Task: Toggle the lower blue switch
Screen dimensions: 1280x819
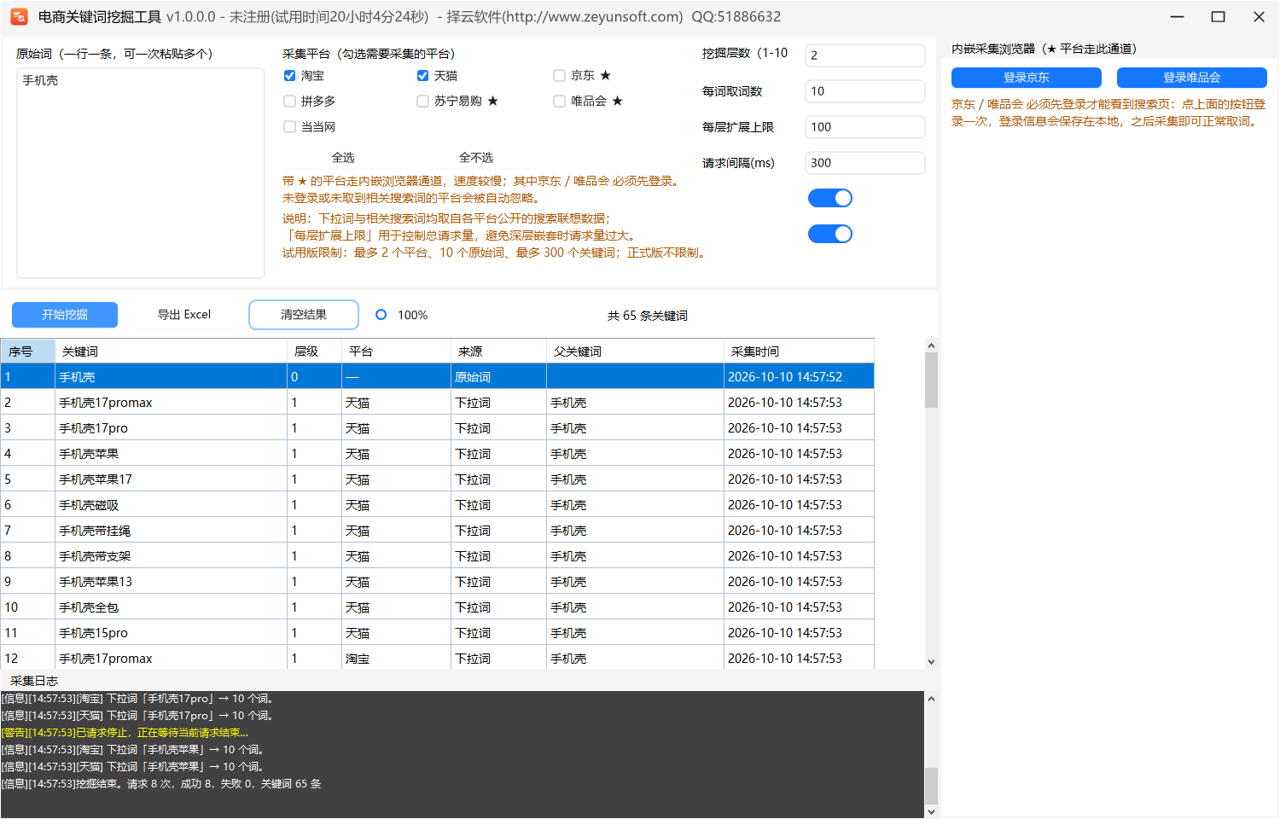Action: coord(830,234)
